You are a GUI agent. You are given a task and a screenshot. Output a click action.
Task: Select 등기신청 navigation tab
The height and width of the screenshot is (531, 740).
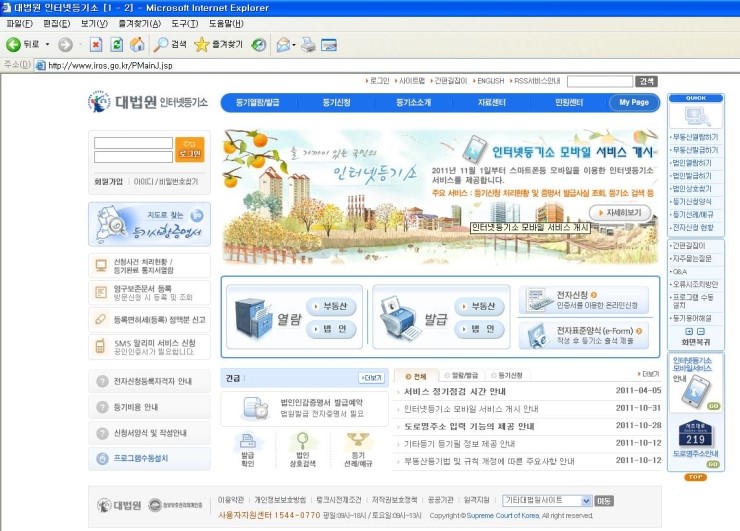tap(336, 102)
